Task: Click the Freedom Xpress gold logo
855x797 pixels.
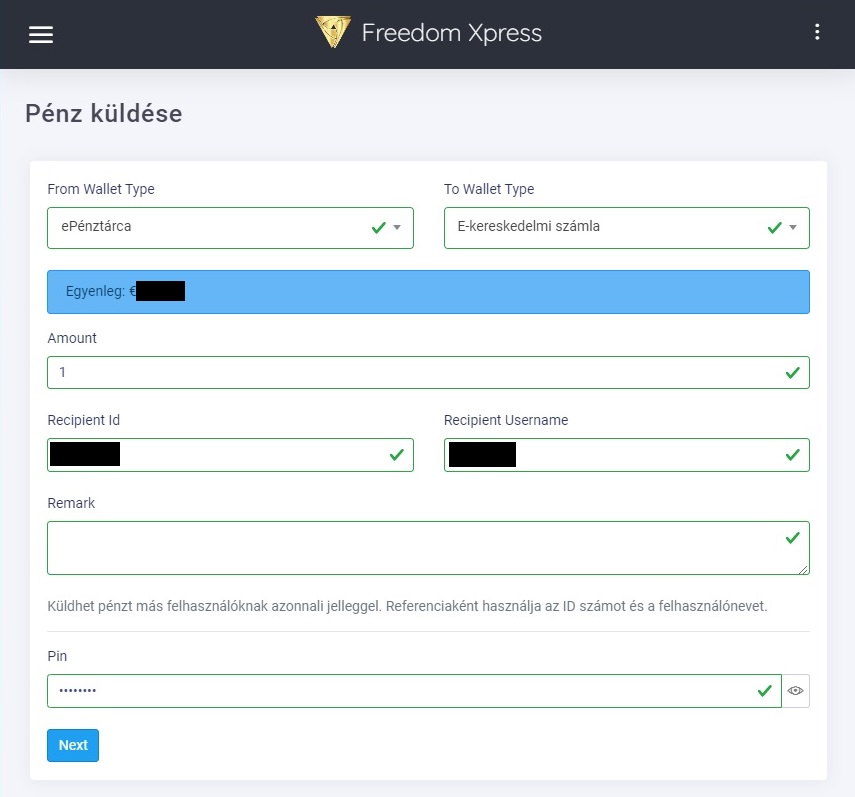Action: pyautogui.click(x=333, y=33)
